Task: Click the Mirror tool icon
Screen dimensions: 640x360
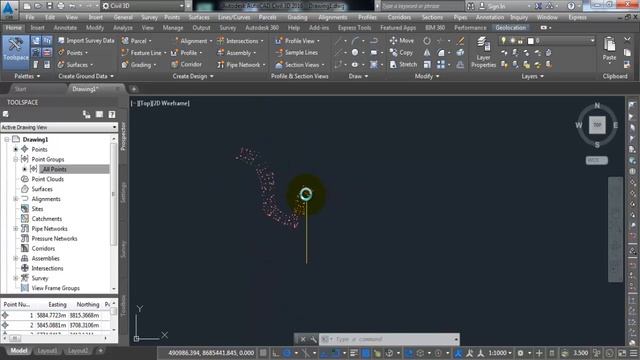Action: (x=427, y=53)
